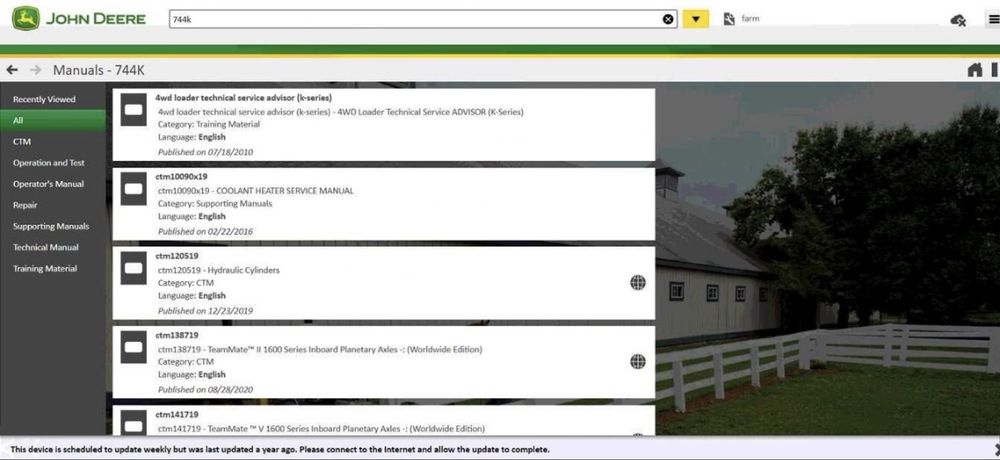Image resolution: width=1000 pixels, height=460 pixels.
Task: Open the 4wd loader technical service advisor manual
Action: point(384,124)
